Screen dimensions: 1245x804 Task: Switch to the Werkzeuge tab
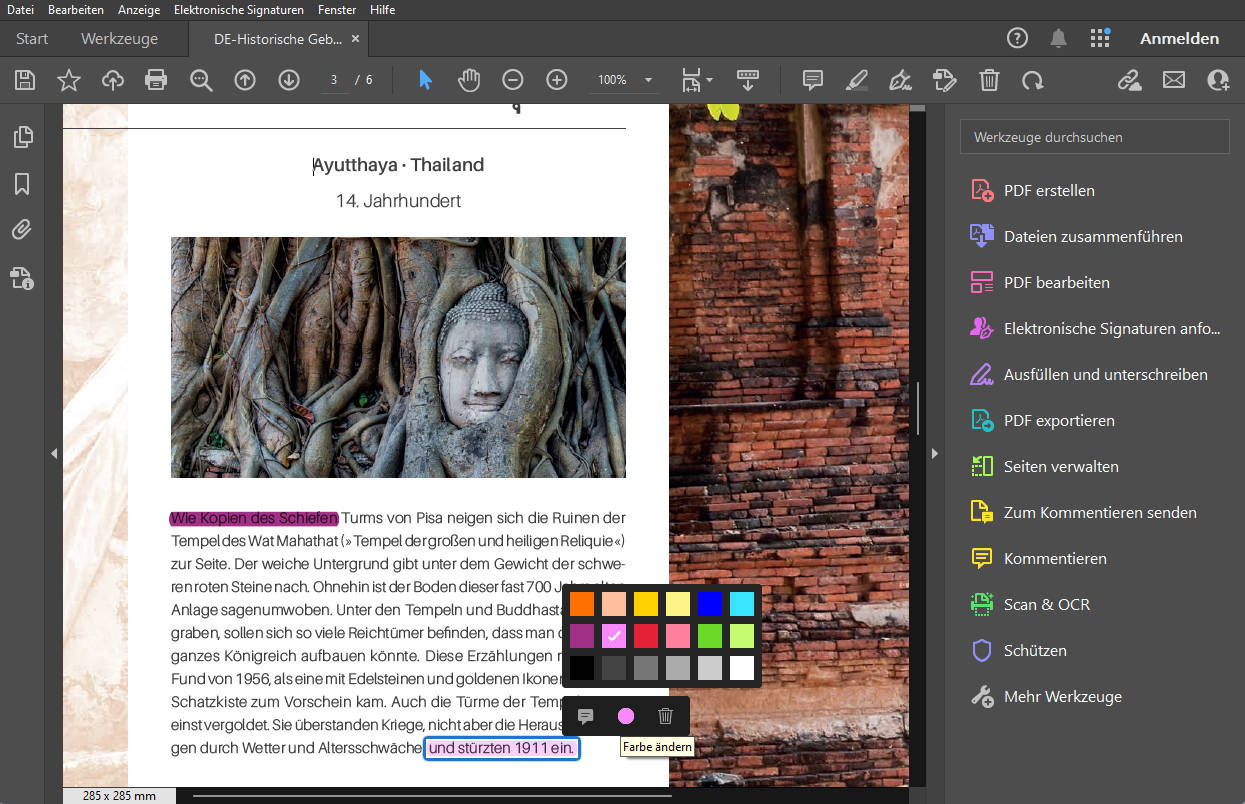117,38
